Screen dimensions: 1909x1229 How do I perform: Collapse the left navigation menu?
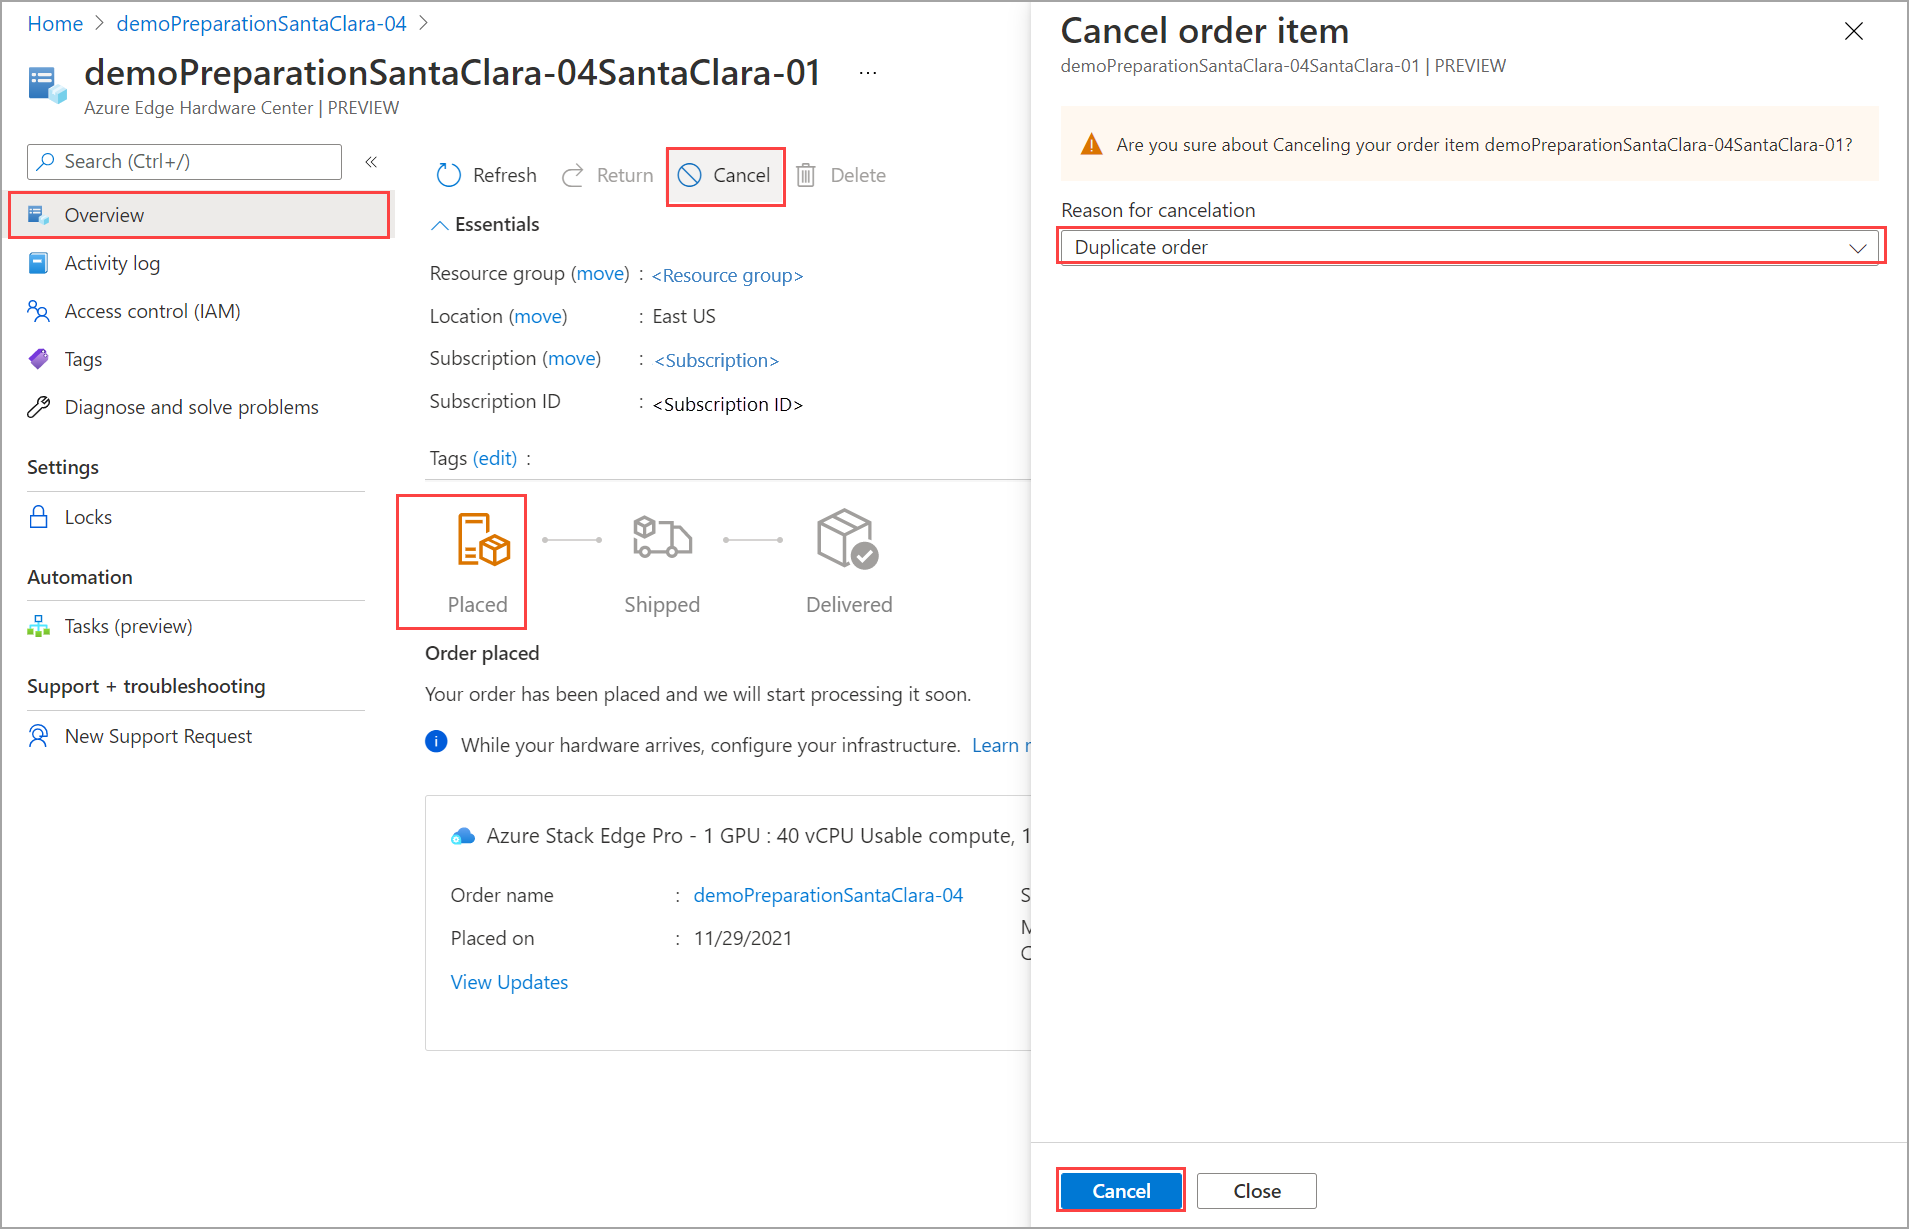point(371,161)
